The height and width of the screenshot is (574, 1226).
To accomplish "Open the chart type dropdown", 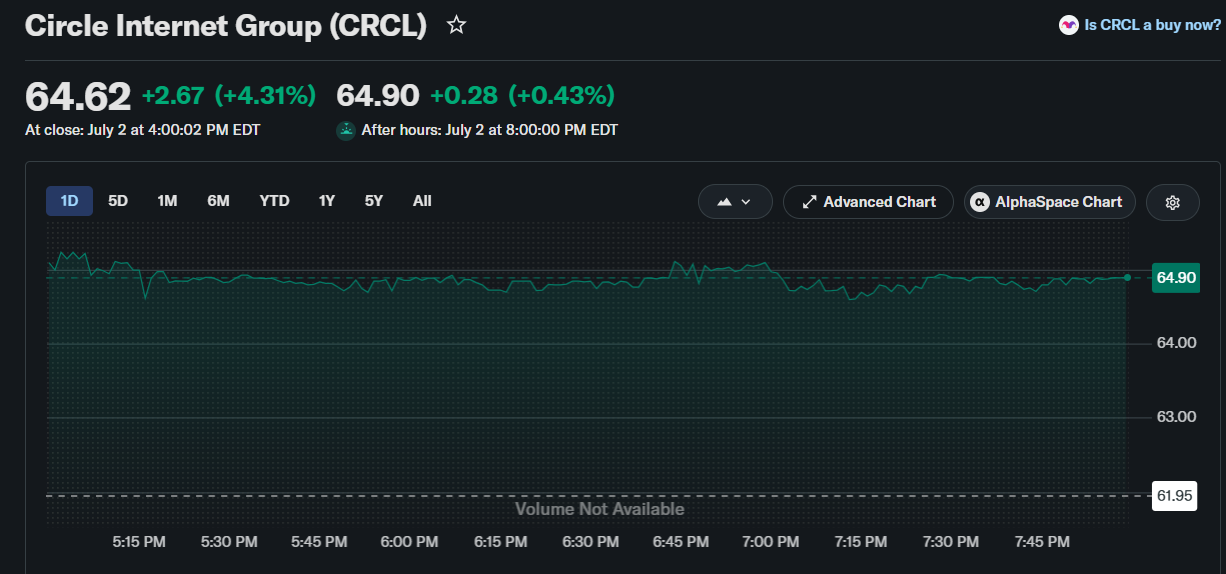I will [735, 202].
